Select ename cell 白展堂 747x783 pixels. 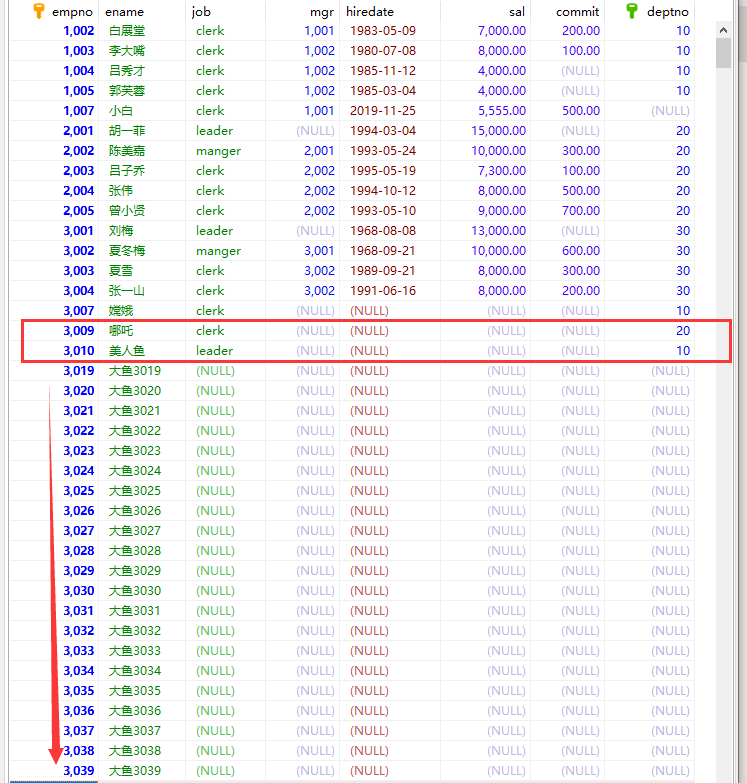coord(142,31)
